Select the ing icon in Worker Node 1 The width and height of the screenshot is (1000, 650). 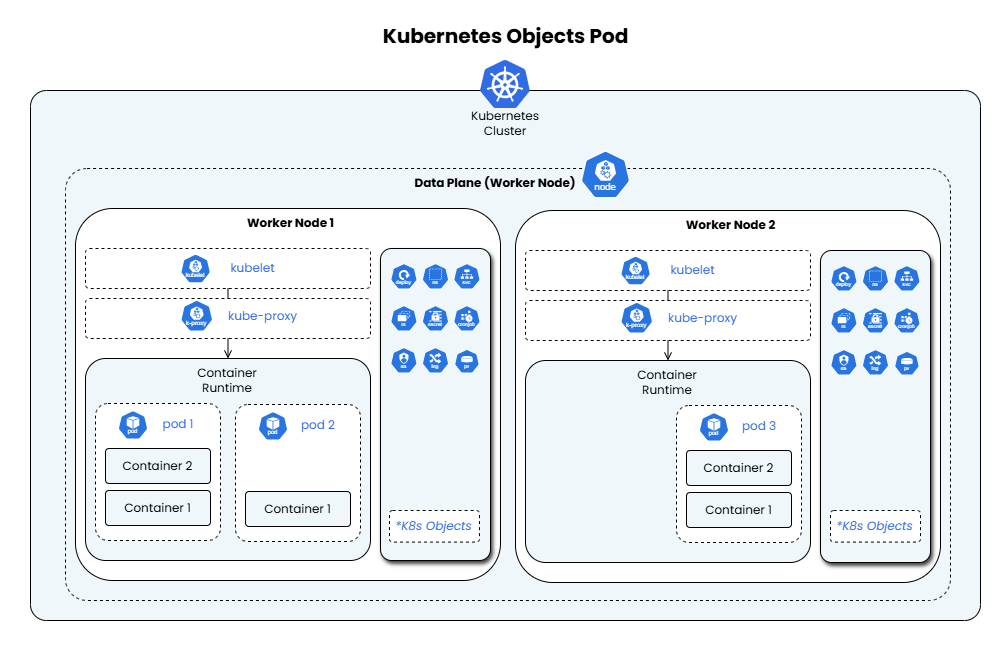tap(435, 361)
